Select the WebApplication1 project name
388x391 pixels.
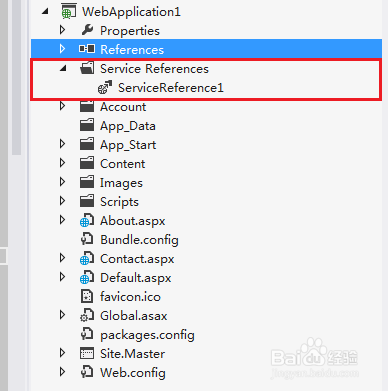(131, 12)
